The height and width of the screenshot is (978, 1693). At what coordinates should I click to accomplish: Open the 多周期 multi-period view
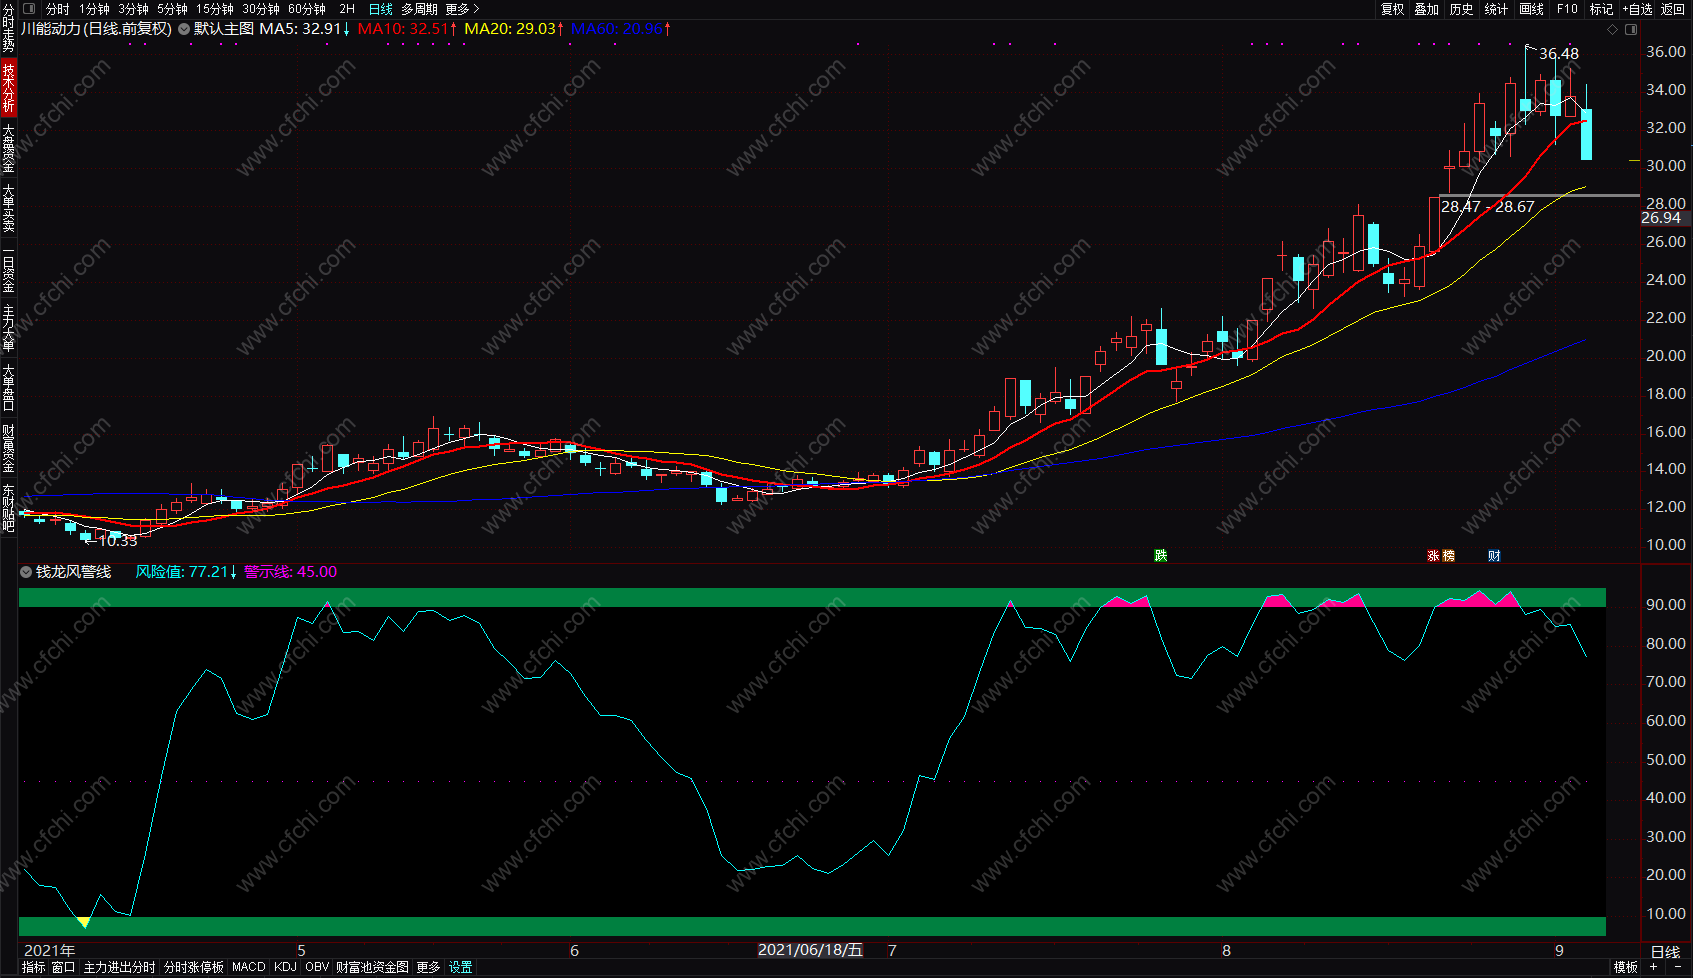pos(420,9)
